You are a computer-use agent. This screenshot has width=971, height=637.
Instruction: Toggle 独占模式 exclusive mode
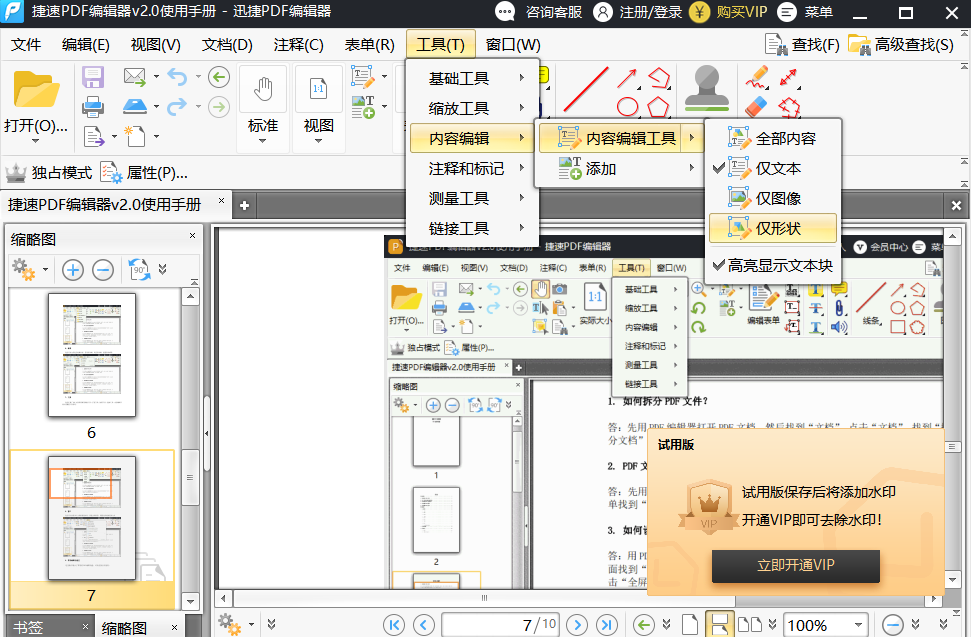[50, 173]
